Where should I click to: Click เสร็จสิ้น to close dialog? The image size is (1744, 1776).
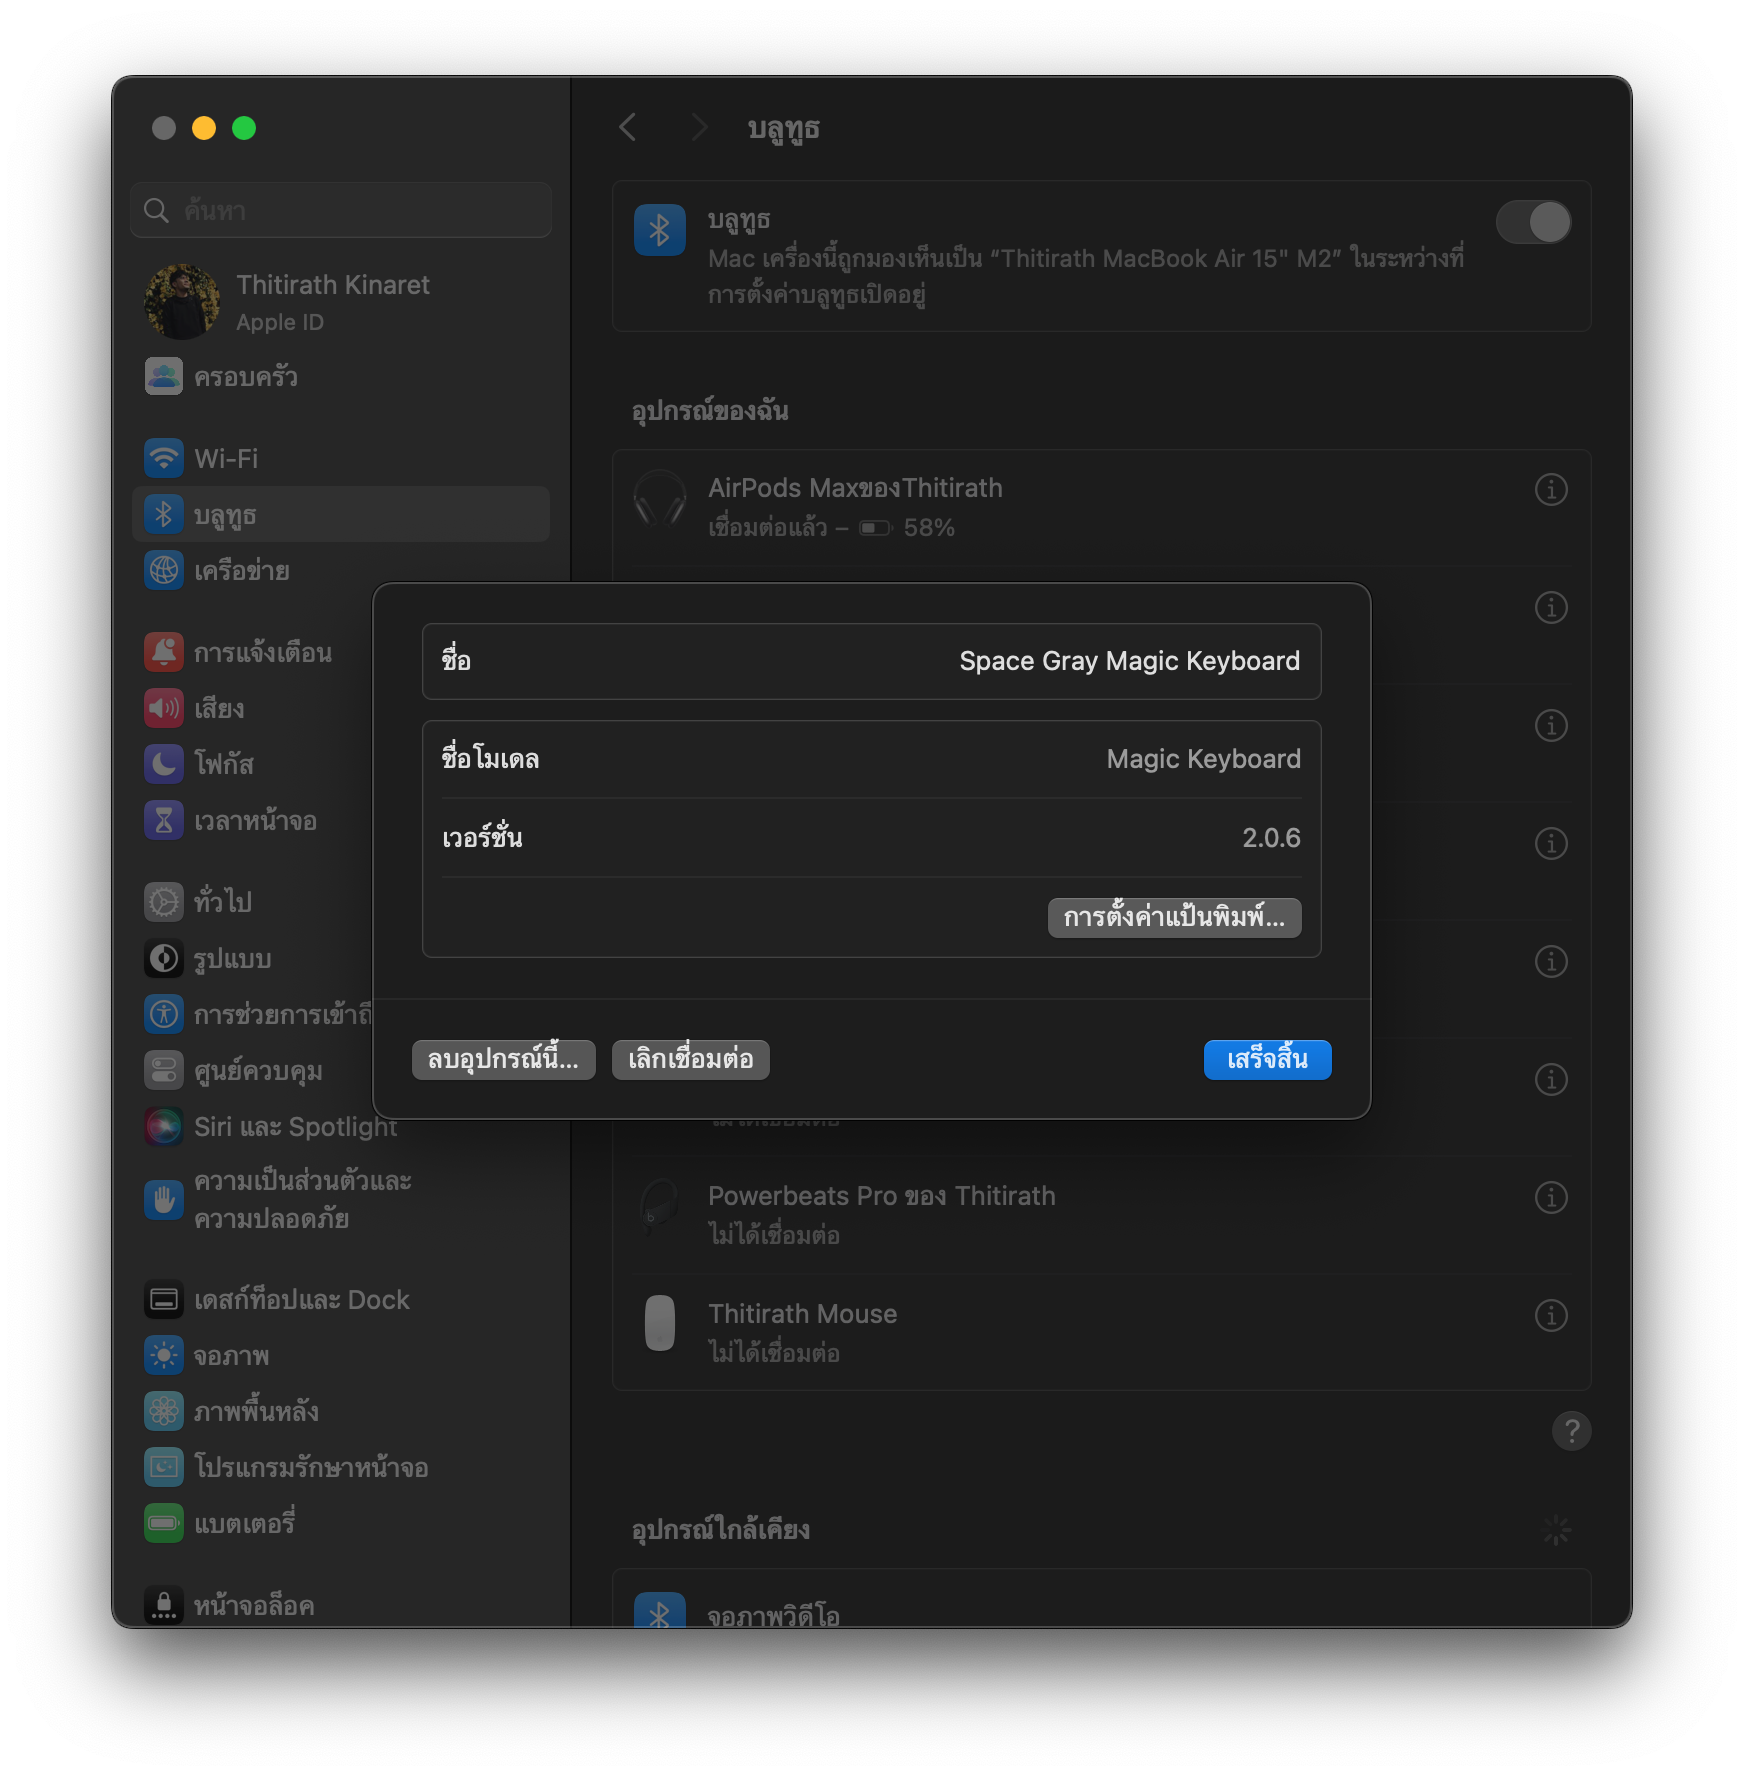[x=1267, y=1060]
